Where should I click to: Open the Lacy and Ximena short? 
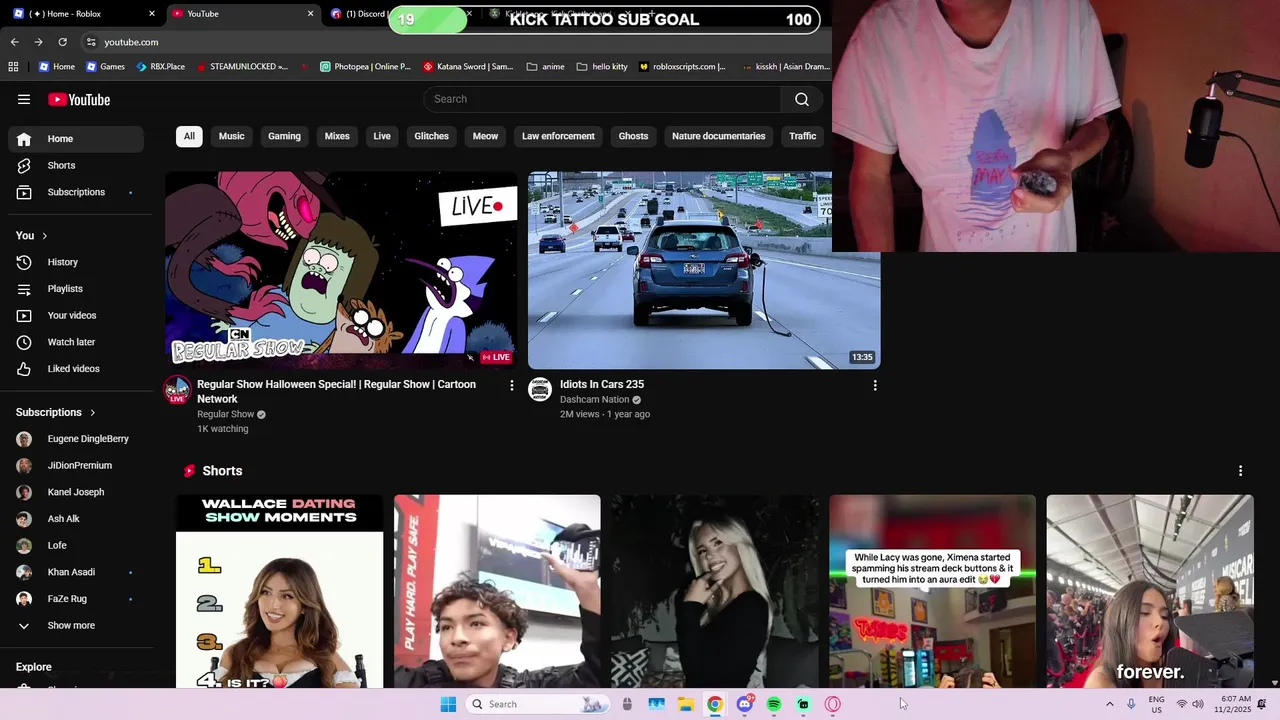(932, 591)
